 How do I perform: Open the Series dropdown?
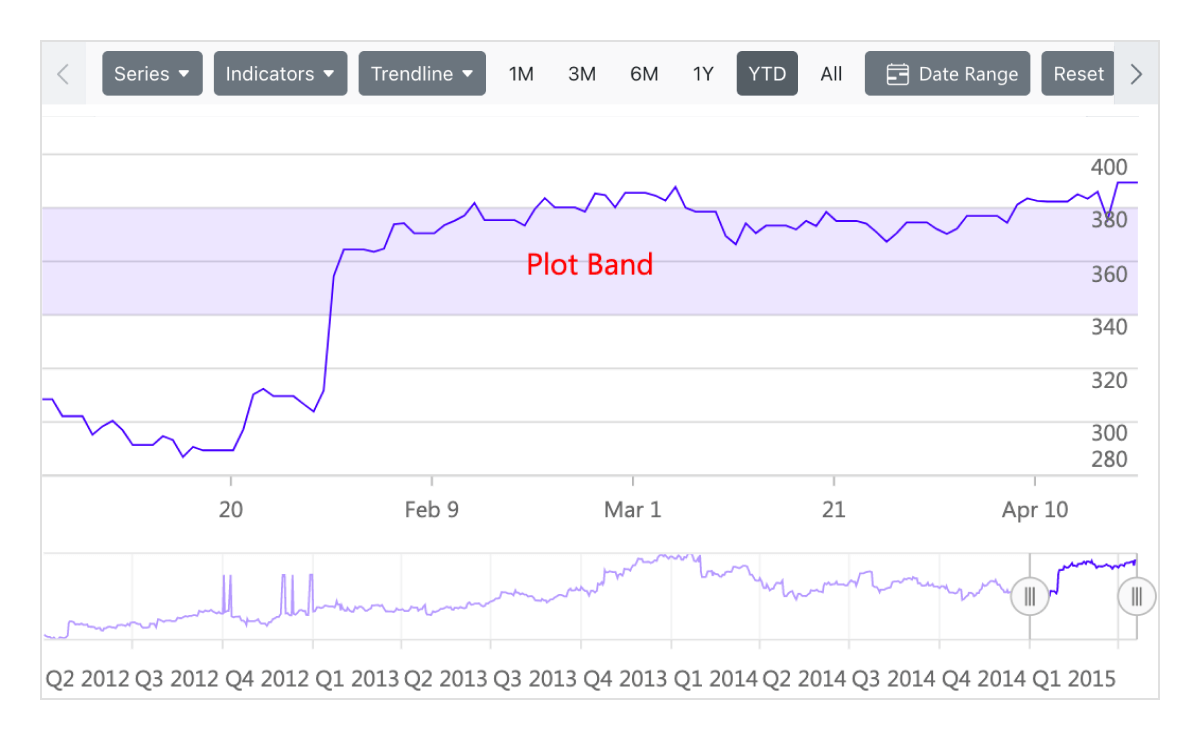[x=152, y=74]
